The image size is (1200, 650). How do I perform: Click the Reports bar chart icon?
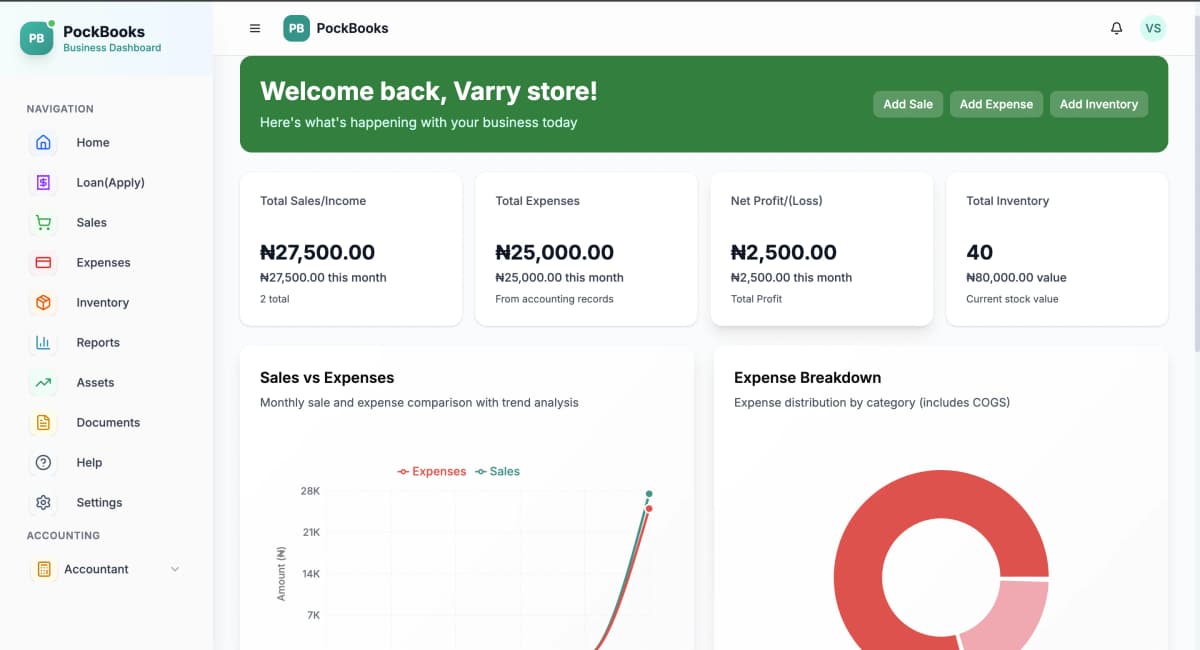[43, 342]
